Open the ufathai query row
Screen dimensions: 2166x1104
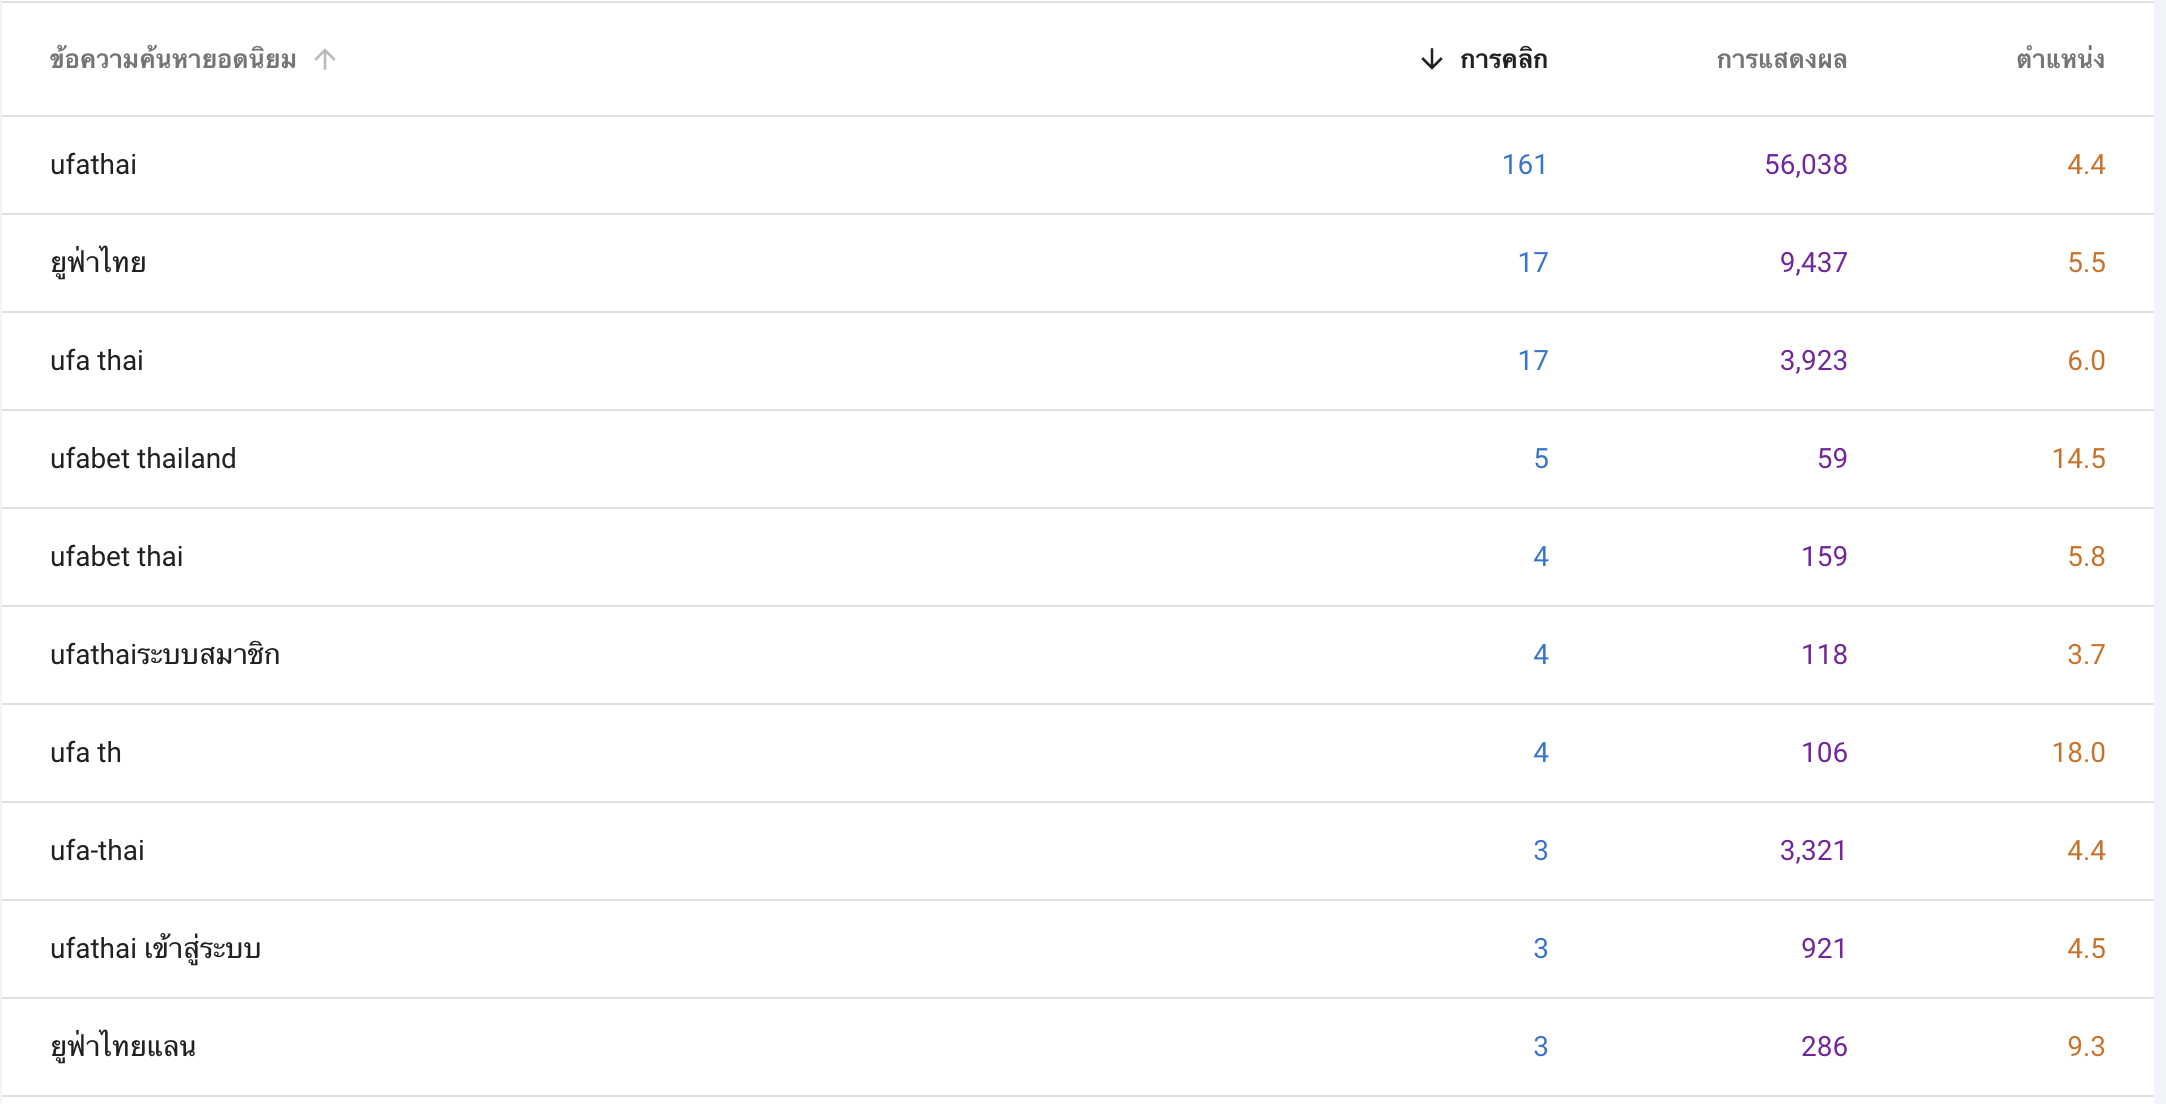pos(1078,165)
